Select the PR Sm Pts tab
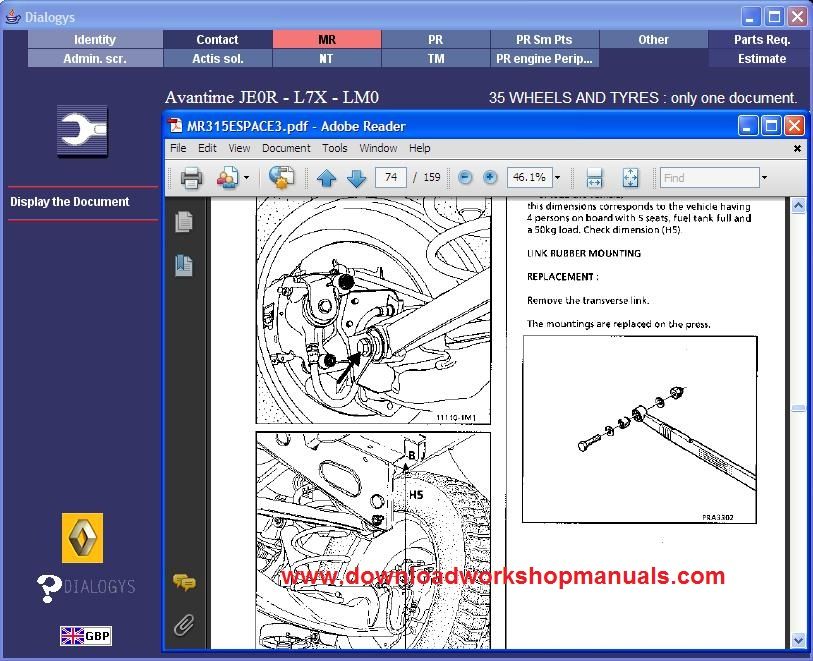 544,39
